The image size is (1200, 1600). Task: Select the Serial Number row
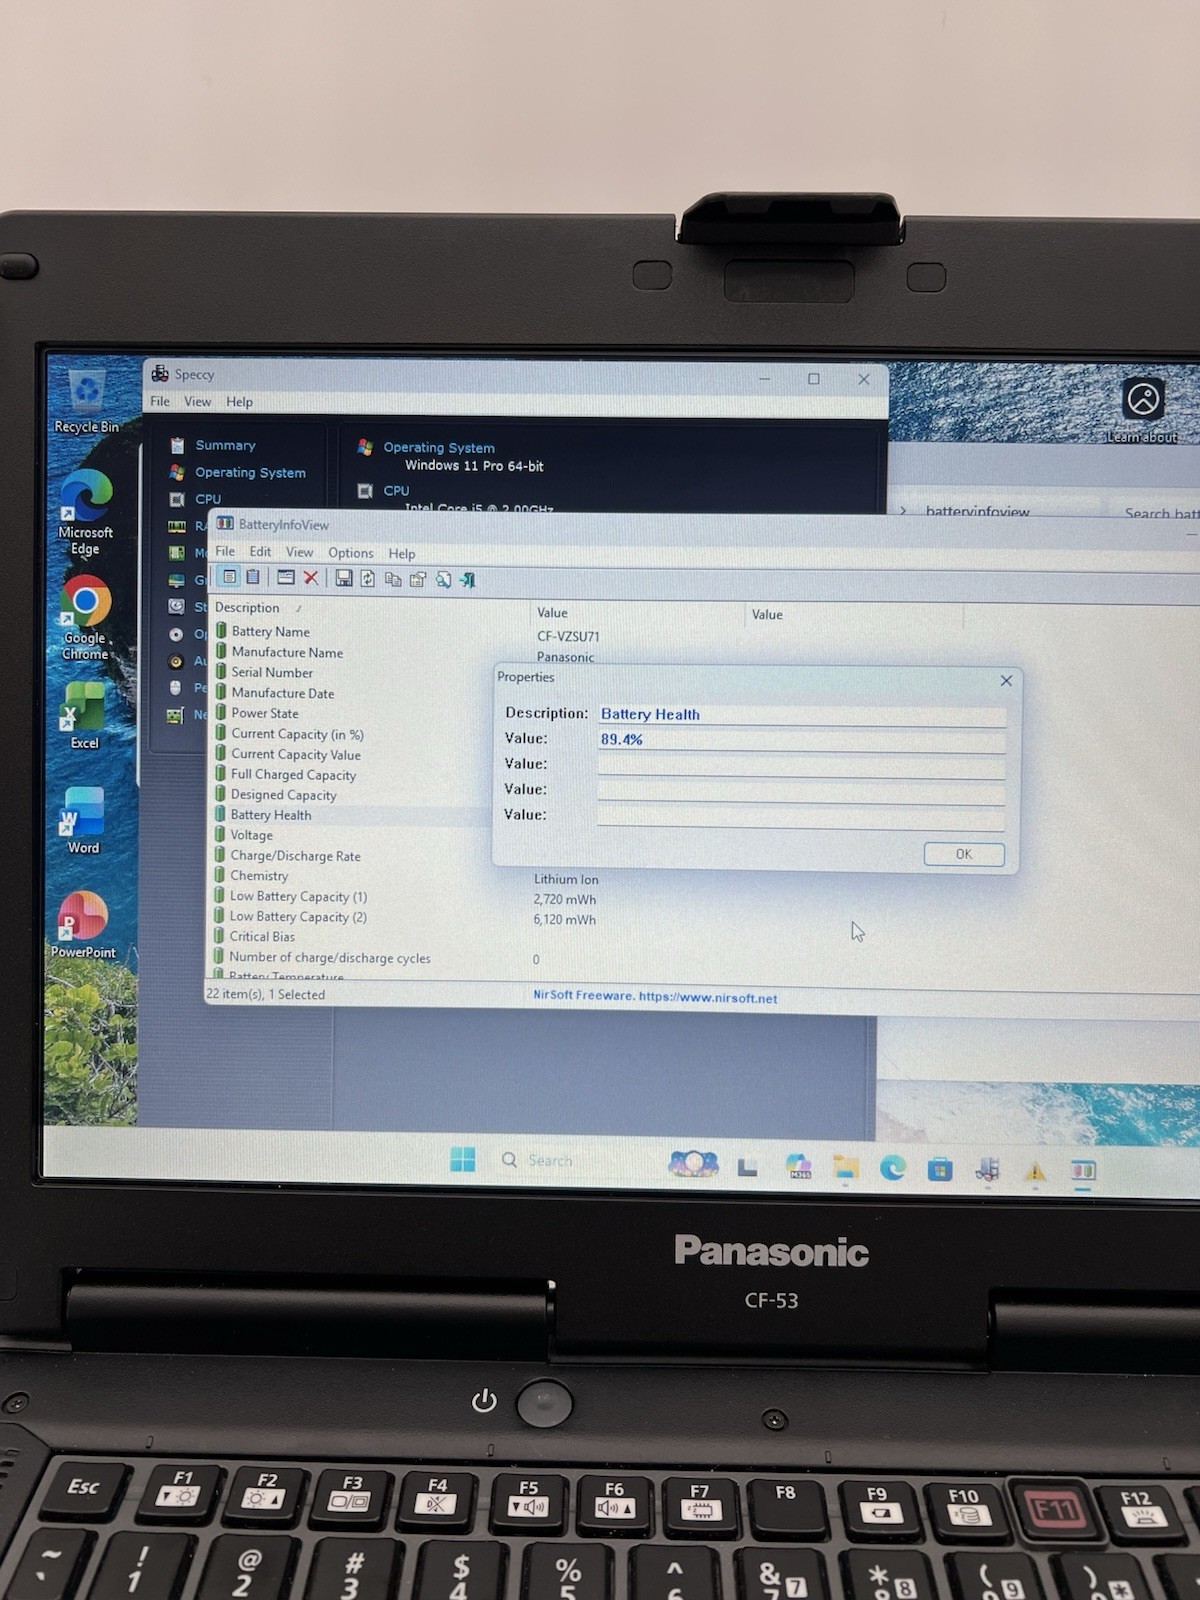coord(272,673)
